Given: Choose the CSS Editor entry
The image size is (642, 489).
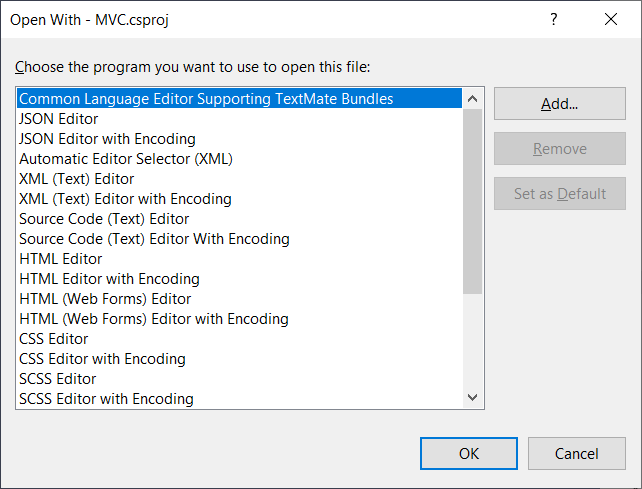Looking at the screenshot, I should [x=53, y=339].
